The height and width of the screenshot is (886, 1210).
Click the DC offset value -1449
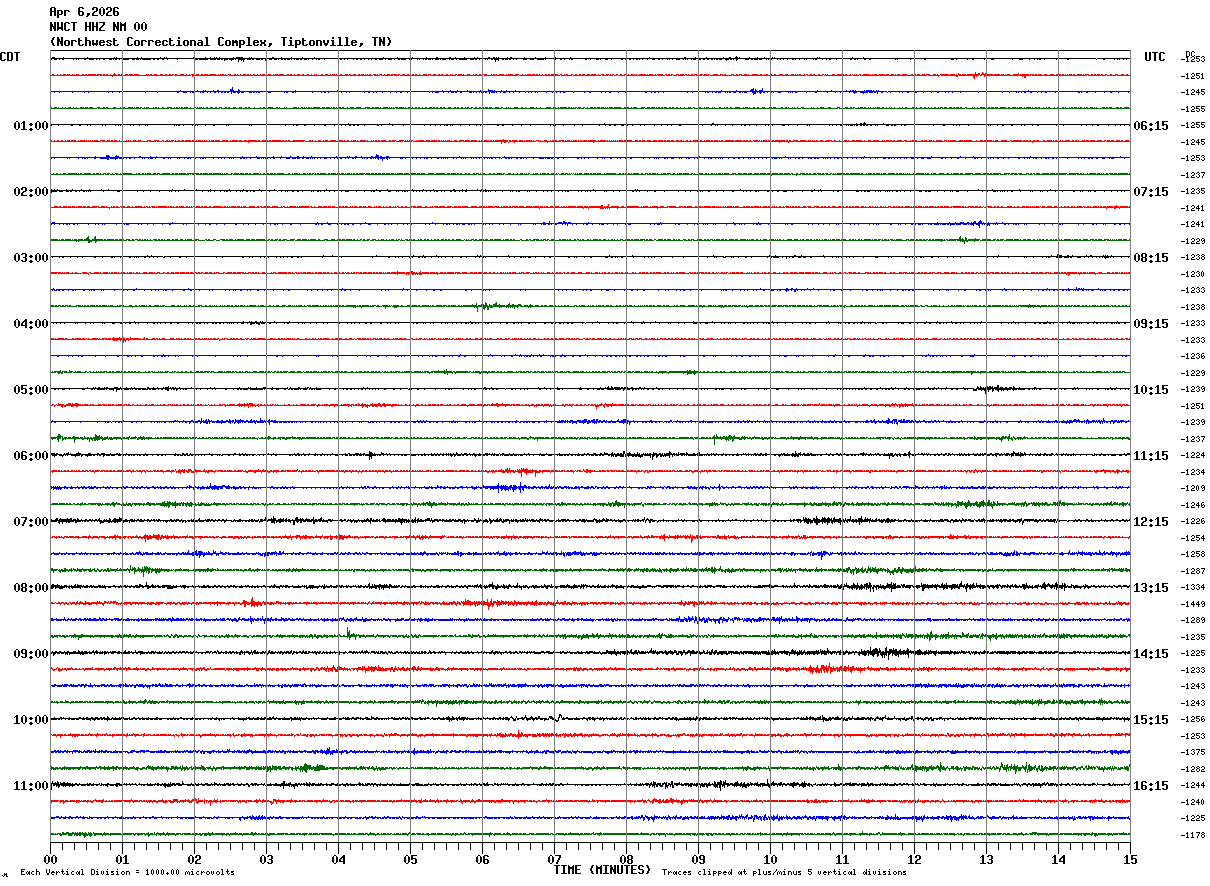1193,604
